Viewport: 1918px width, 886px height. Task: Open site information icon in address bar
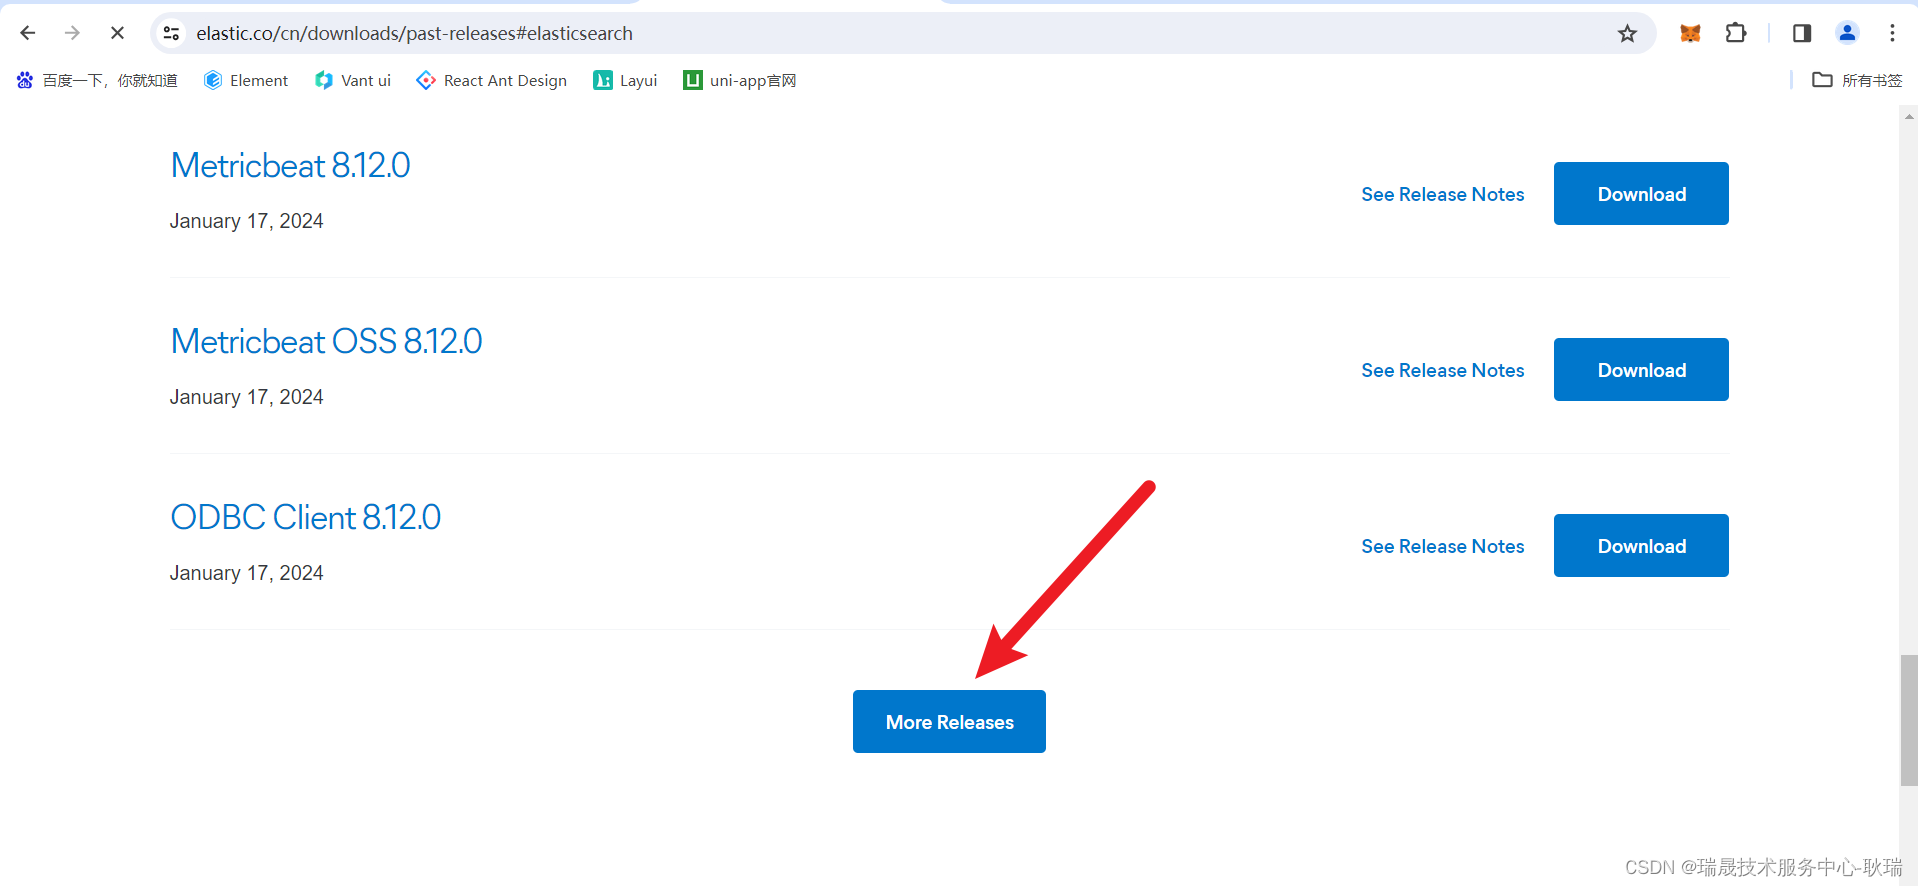click(172, 33)
